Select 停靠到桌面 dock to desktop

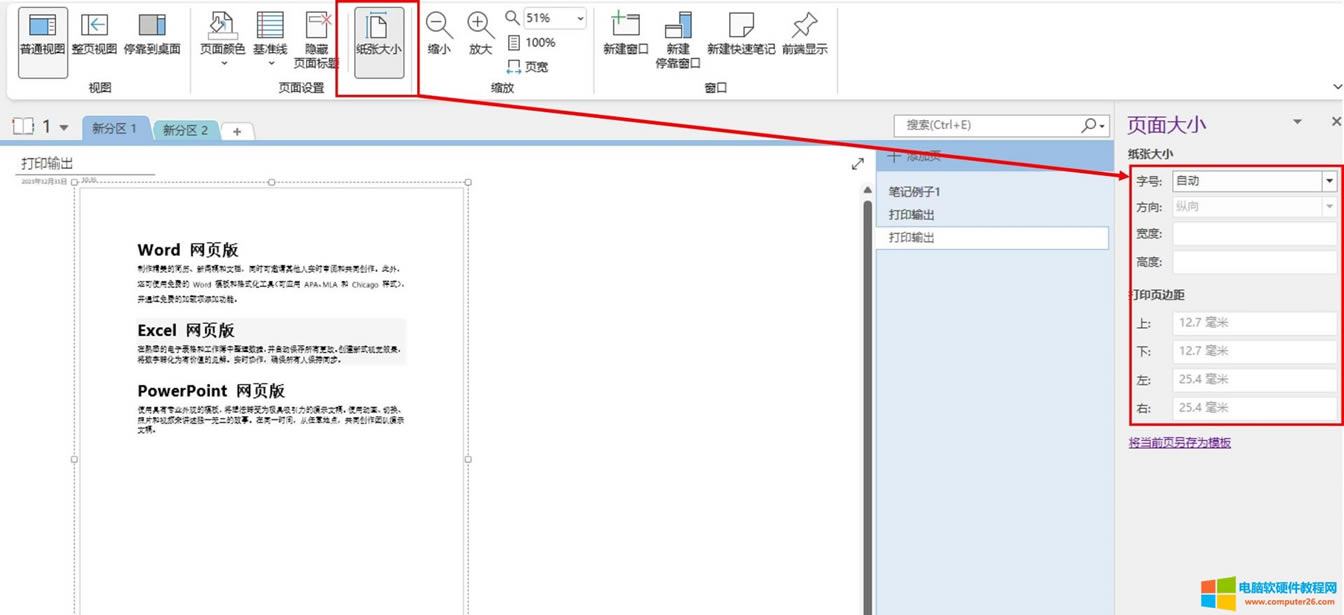pyautogui.click(x=152, y=35)
